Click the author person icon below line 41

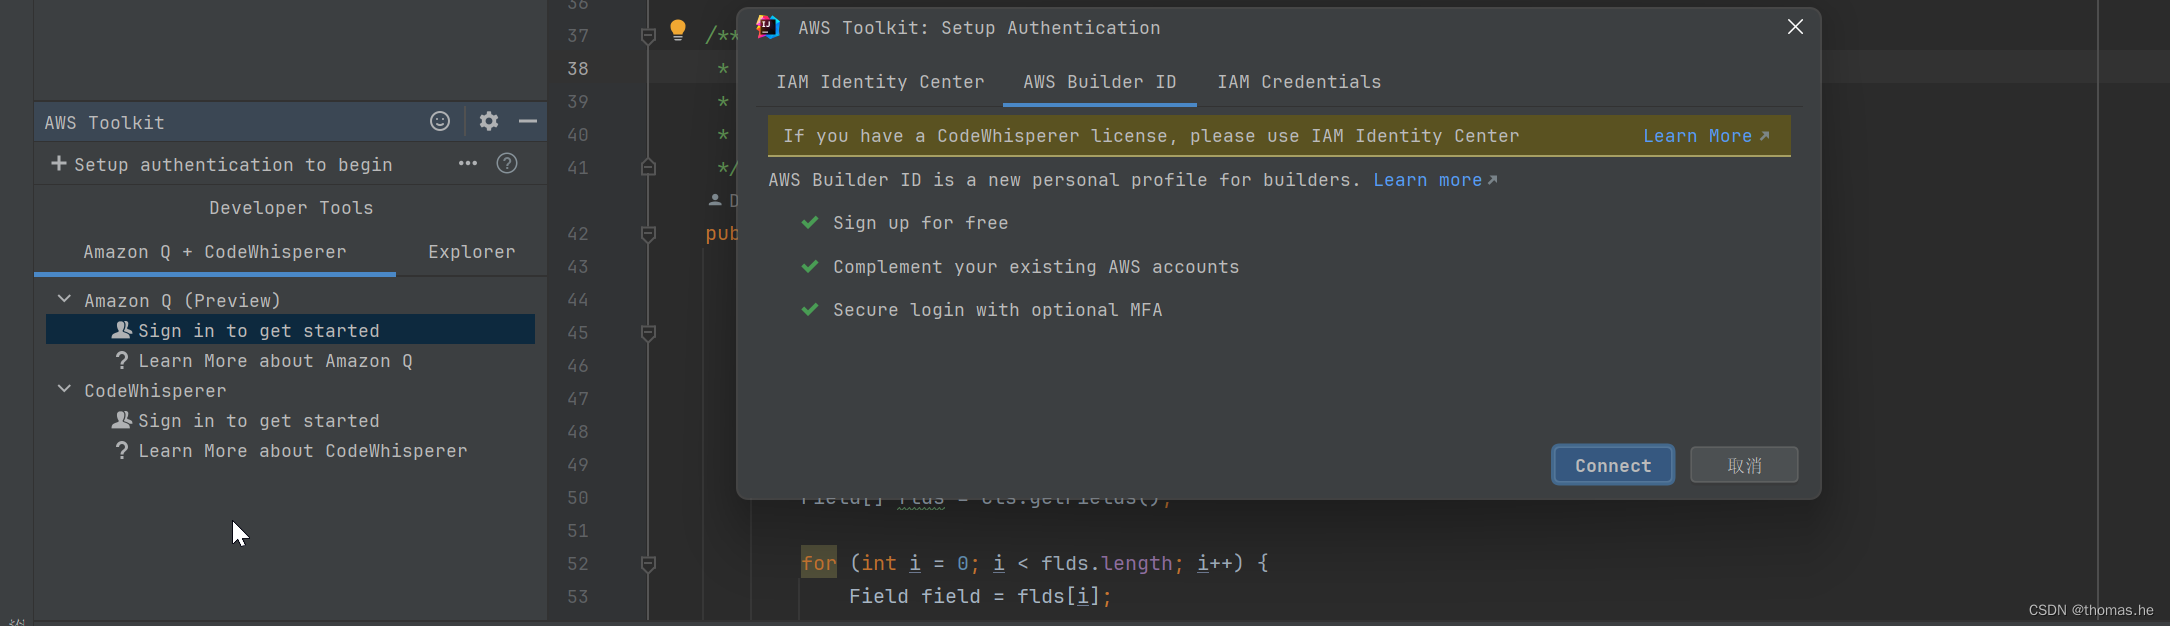[x=715, y=200]
